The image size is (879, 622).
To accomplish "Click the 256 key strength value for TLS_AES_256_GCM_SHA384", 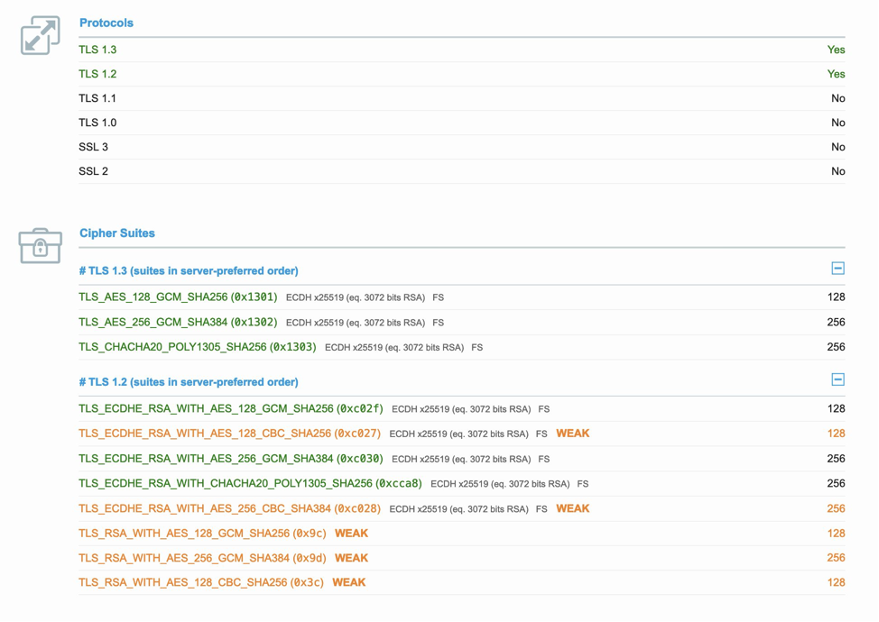I will pos(836,322).
